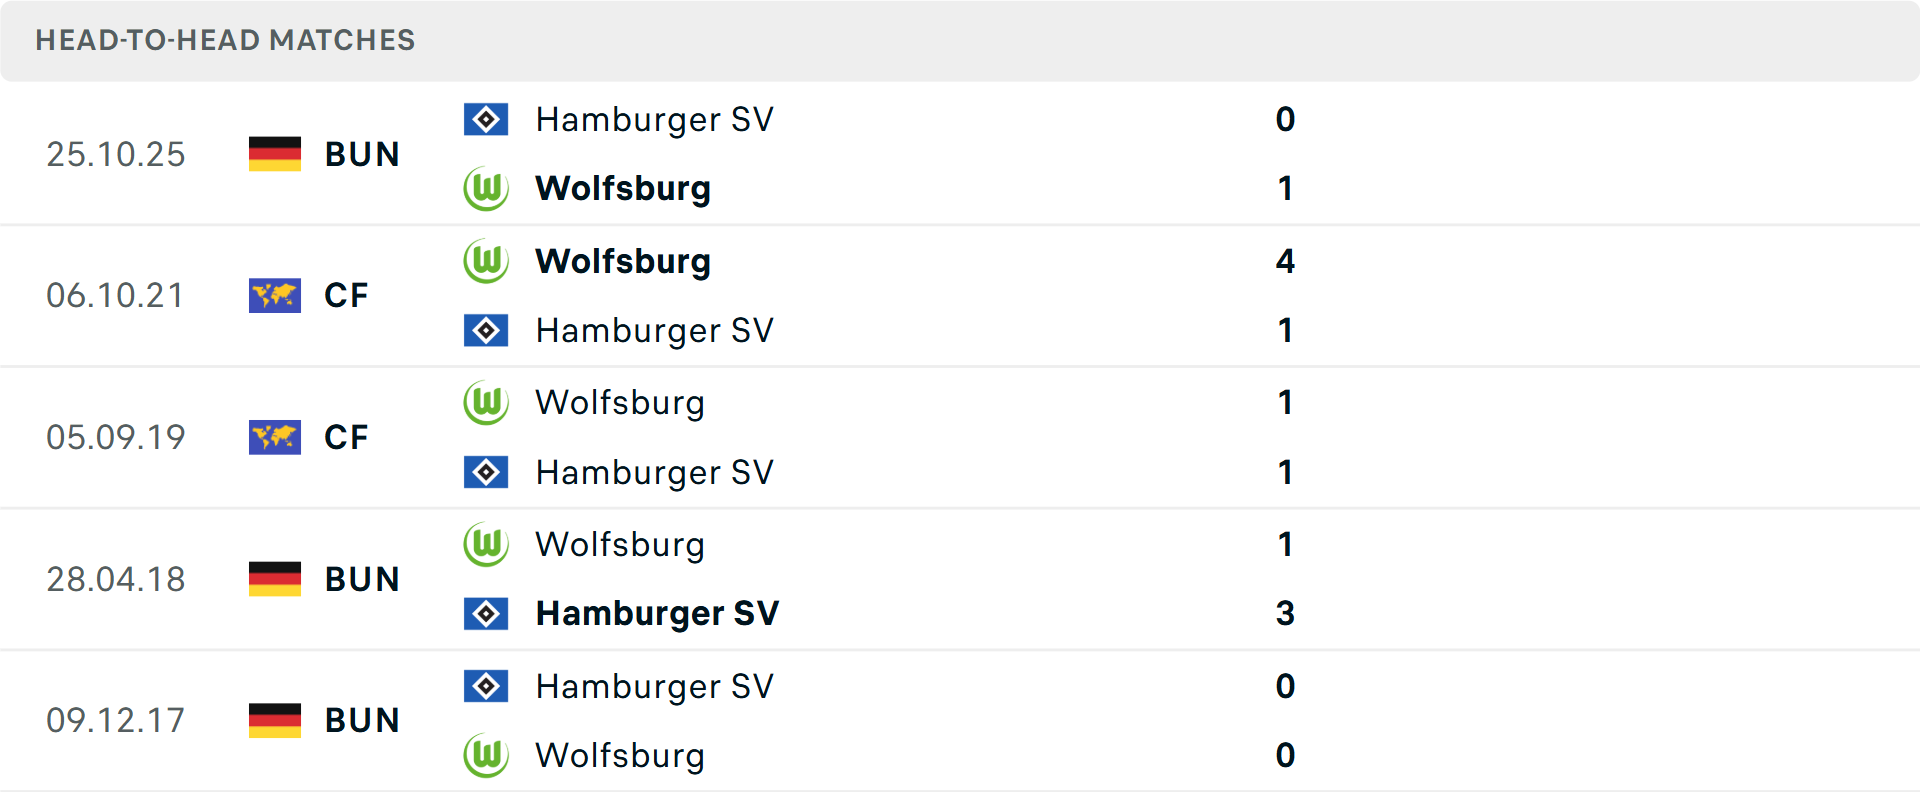Click the score 4 next to Wolfsburg
1920x792 pixels.
[1286, 260]
